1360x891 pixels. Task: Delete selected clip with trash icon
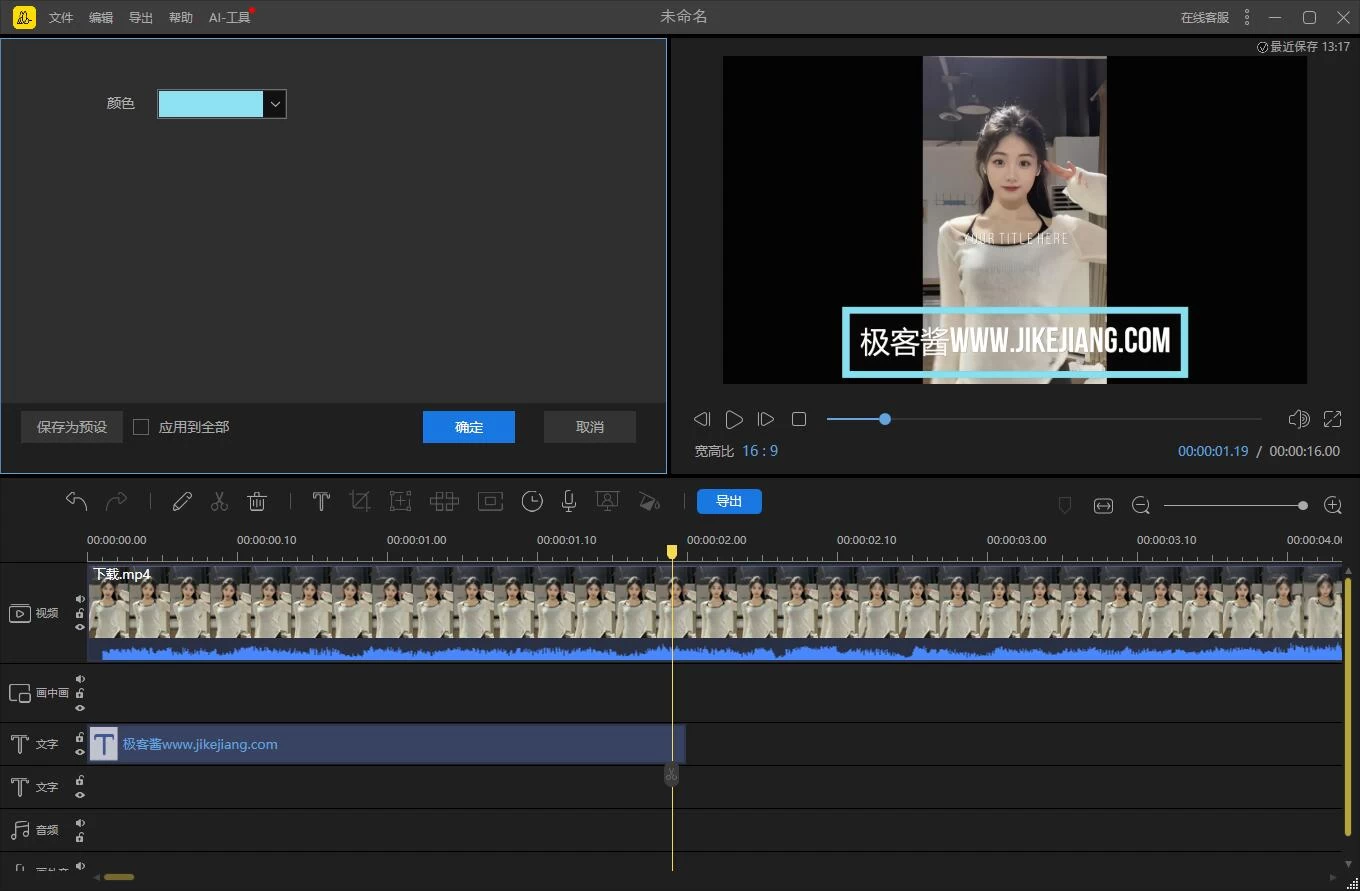[257, 502]
